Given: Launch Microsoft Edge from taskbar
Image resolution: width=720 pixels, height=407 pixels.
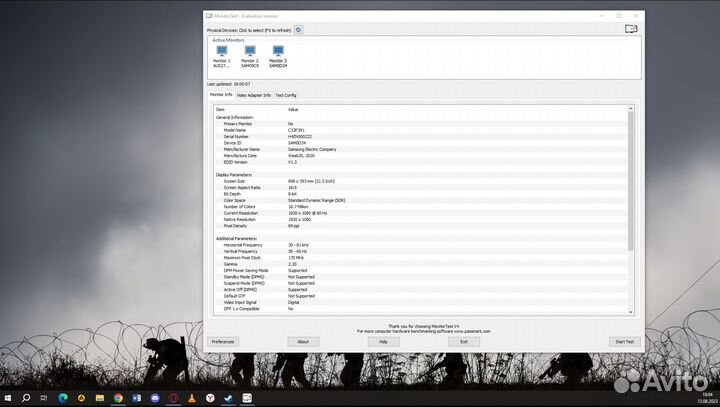Looking at the screenshot, I should click(63, 398).
